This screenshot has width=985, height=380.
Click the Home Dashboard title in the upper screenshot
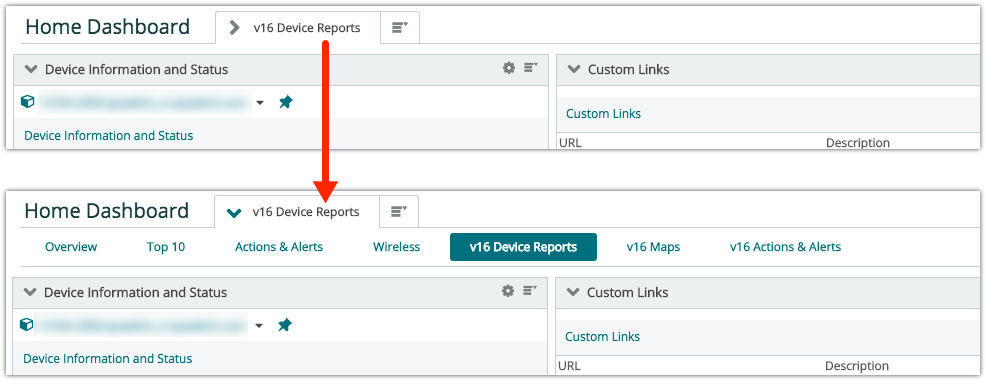point(107,27)
